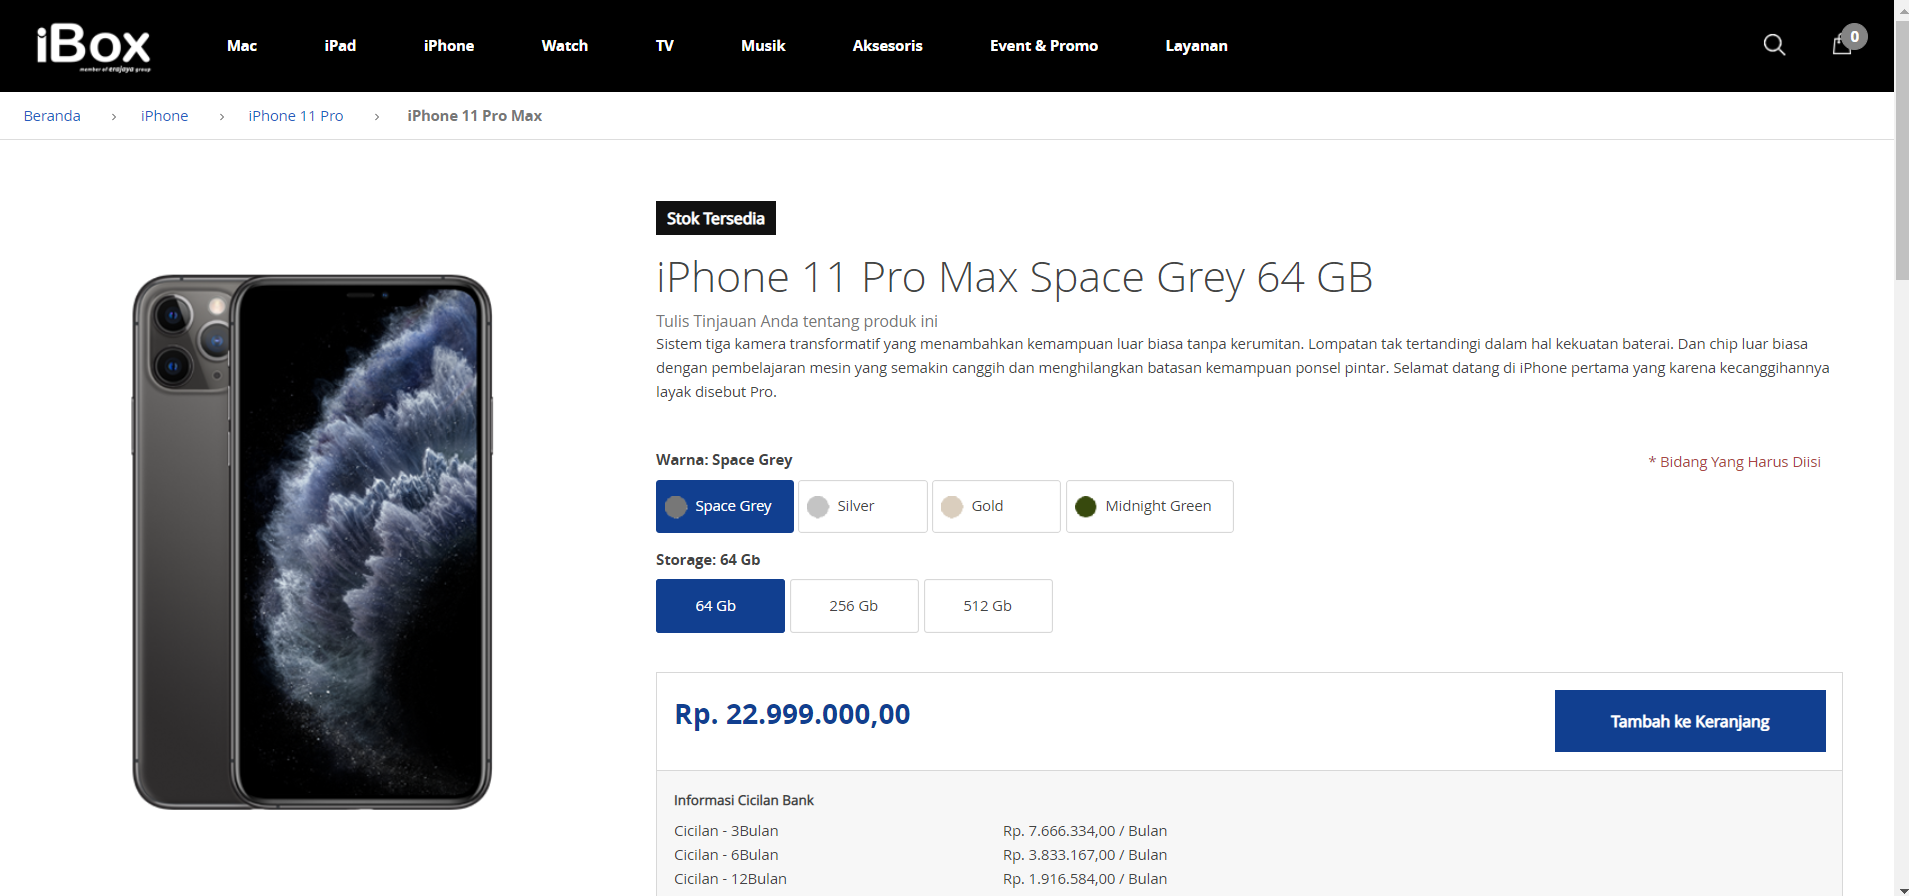1909x896 pixels.
Task: Open the Mac menu
Action: coord(242,46)
